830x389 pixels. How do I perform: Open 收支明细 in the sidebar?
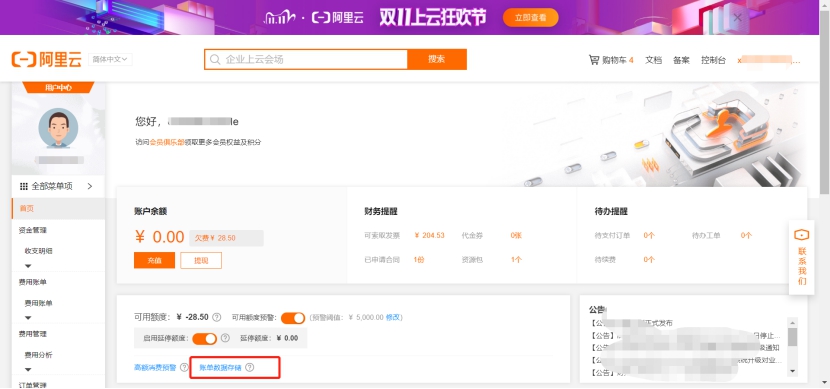tap(39, 251)
